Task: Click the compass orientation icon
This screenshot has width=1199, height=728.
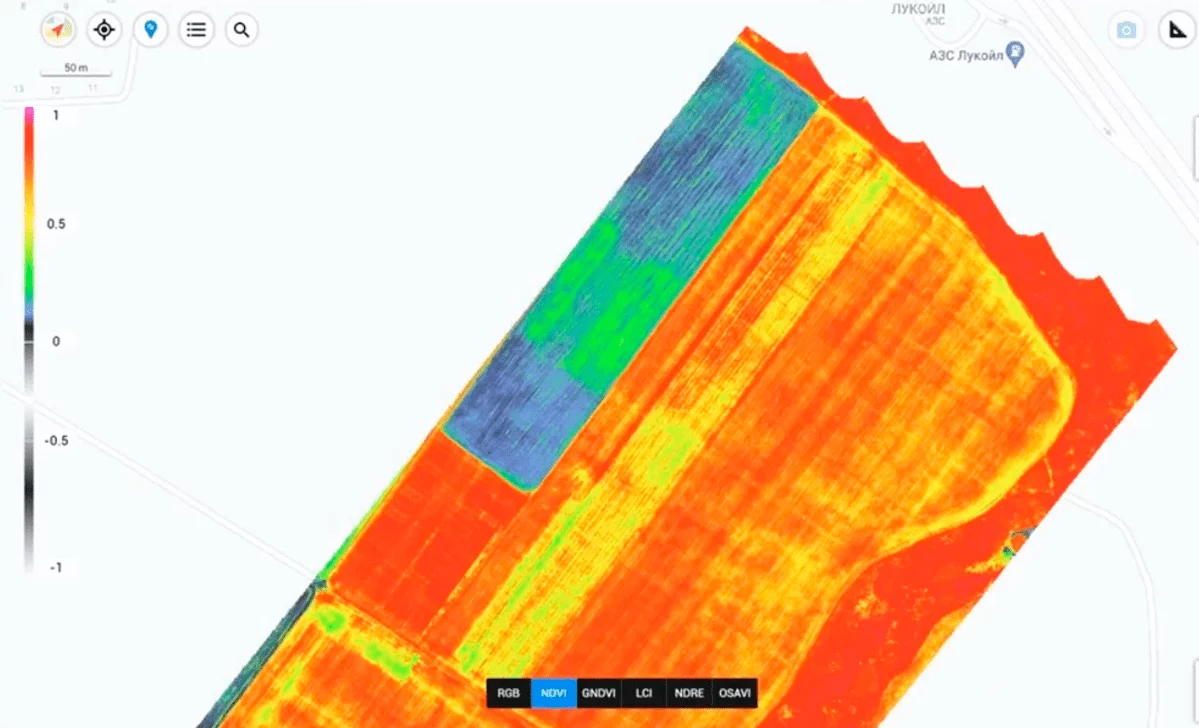Action: [x=58, y=30]
